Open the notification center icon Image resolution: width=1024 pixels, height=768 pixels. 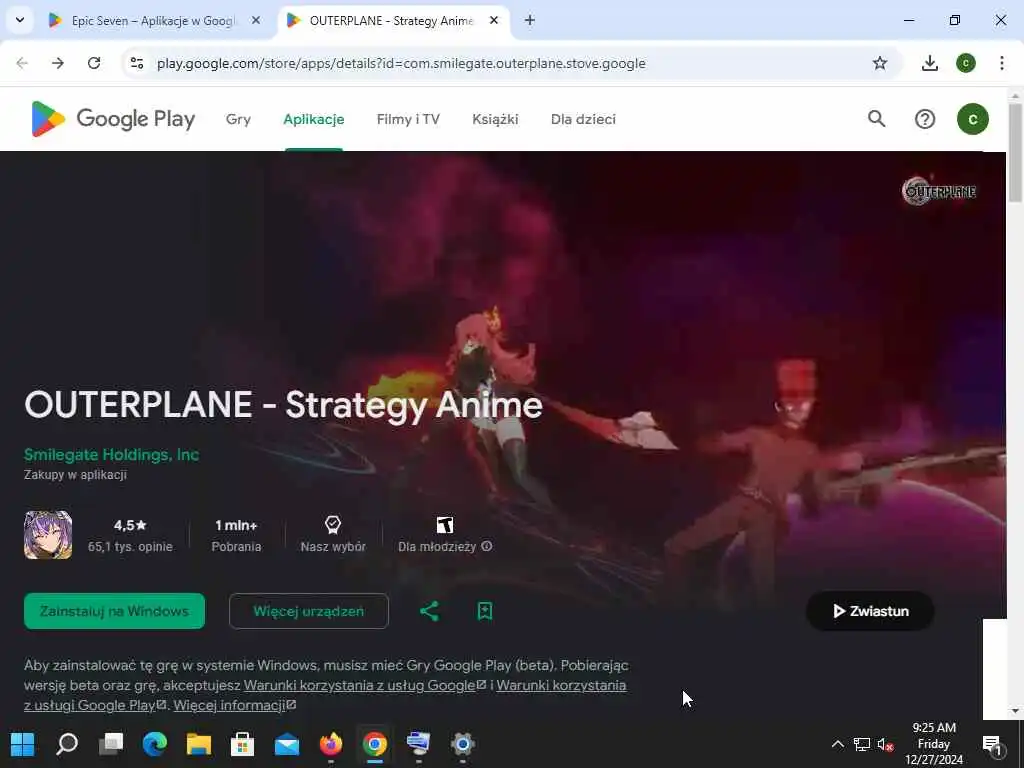(x=993, y=744)
